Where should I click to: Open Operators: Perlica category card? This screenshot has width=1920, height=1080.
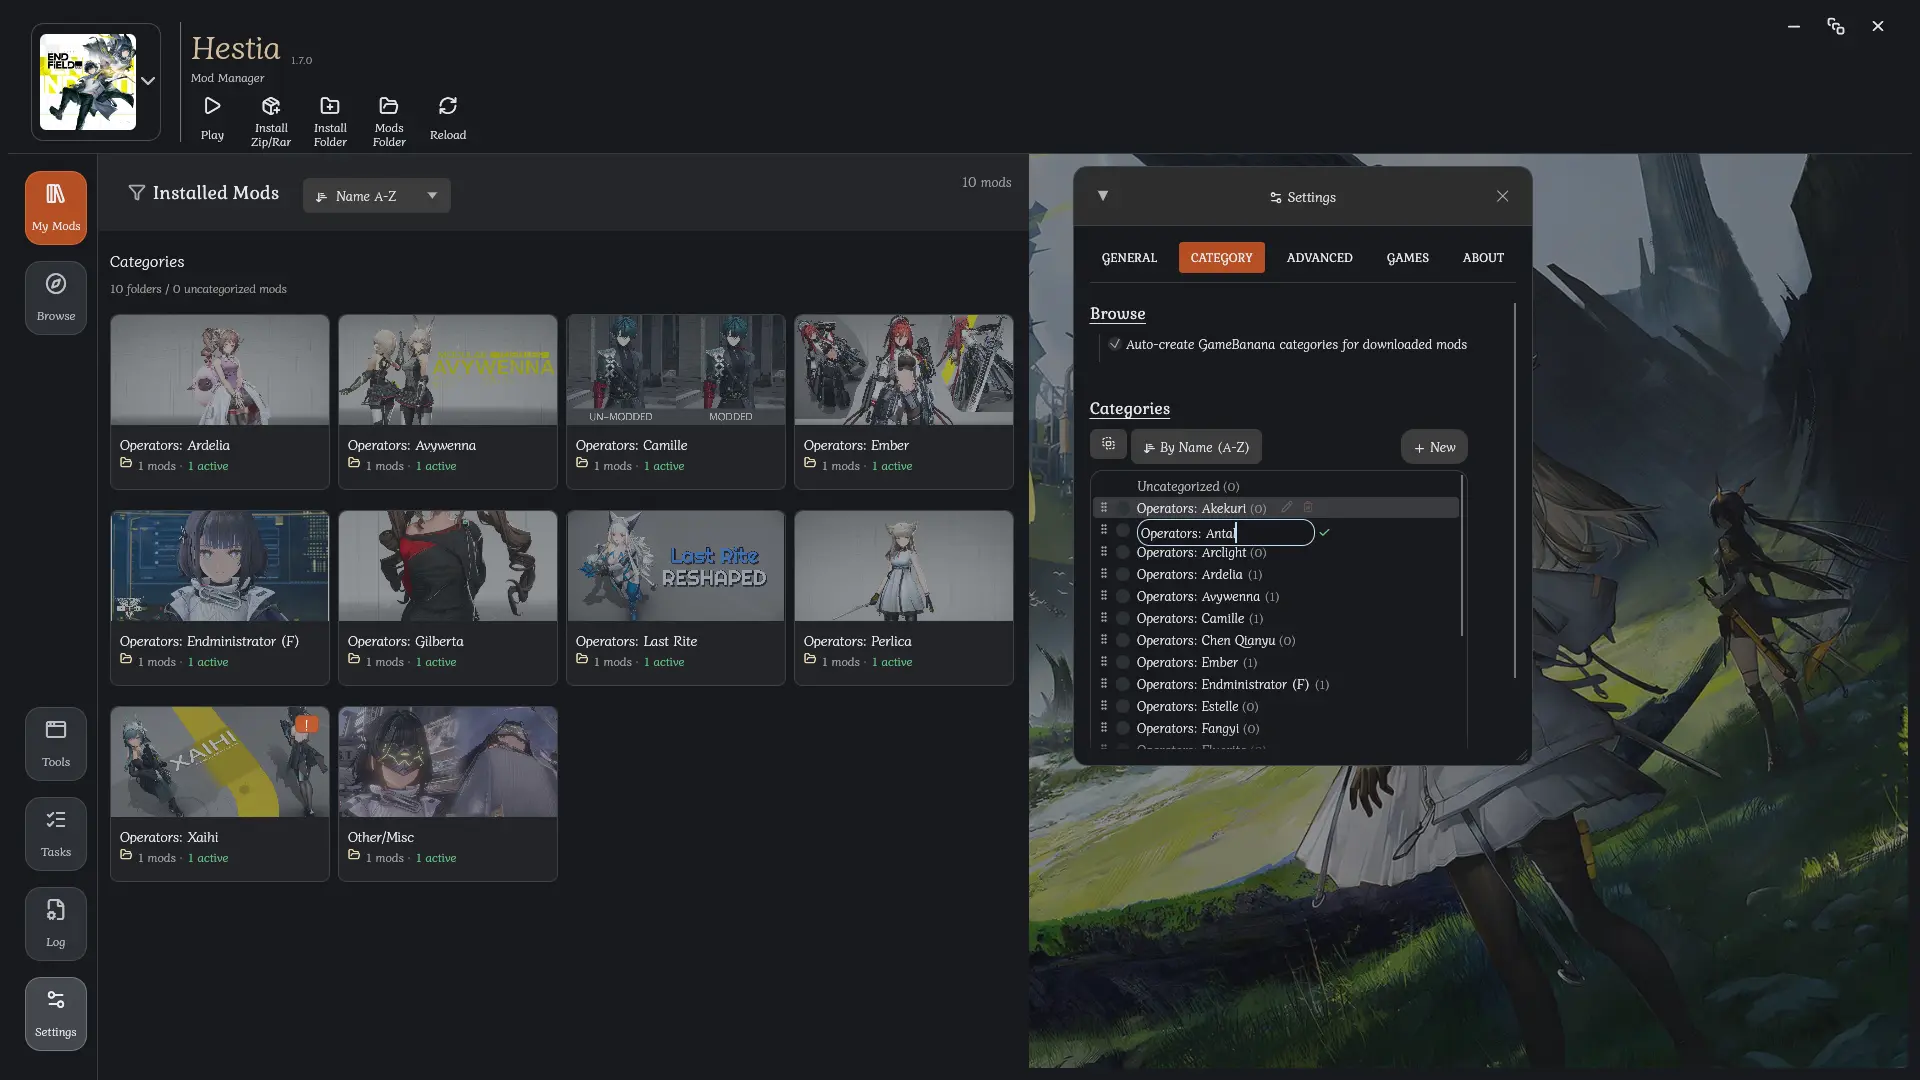pyautogui.click(x=904, y=598)
